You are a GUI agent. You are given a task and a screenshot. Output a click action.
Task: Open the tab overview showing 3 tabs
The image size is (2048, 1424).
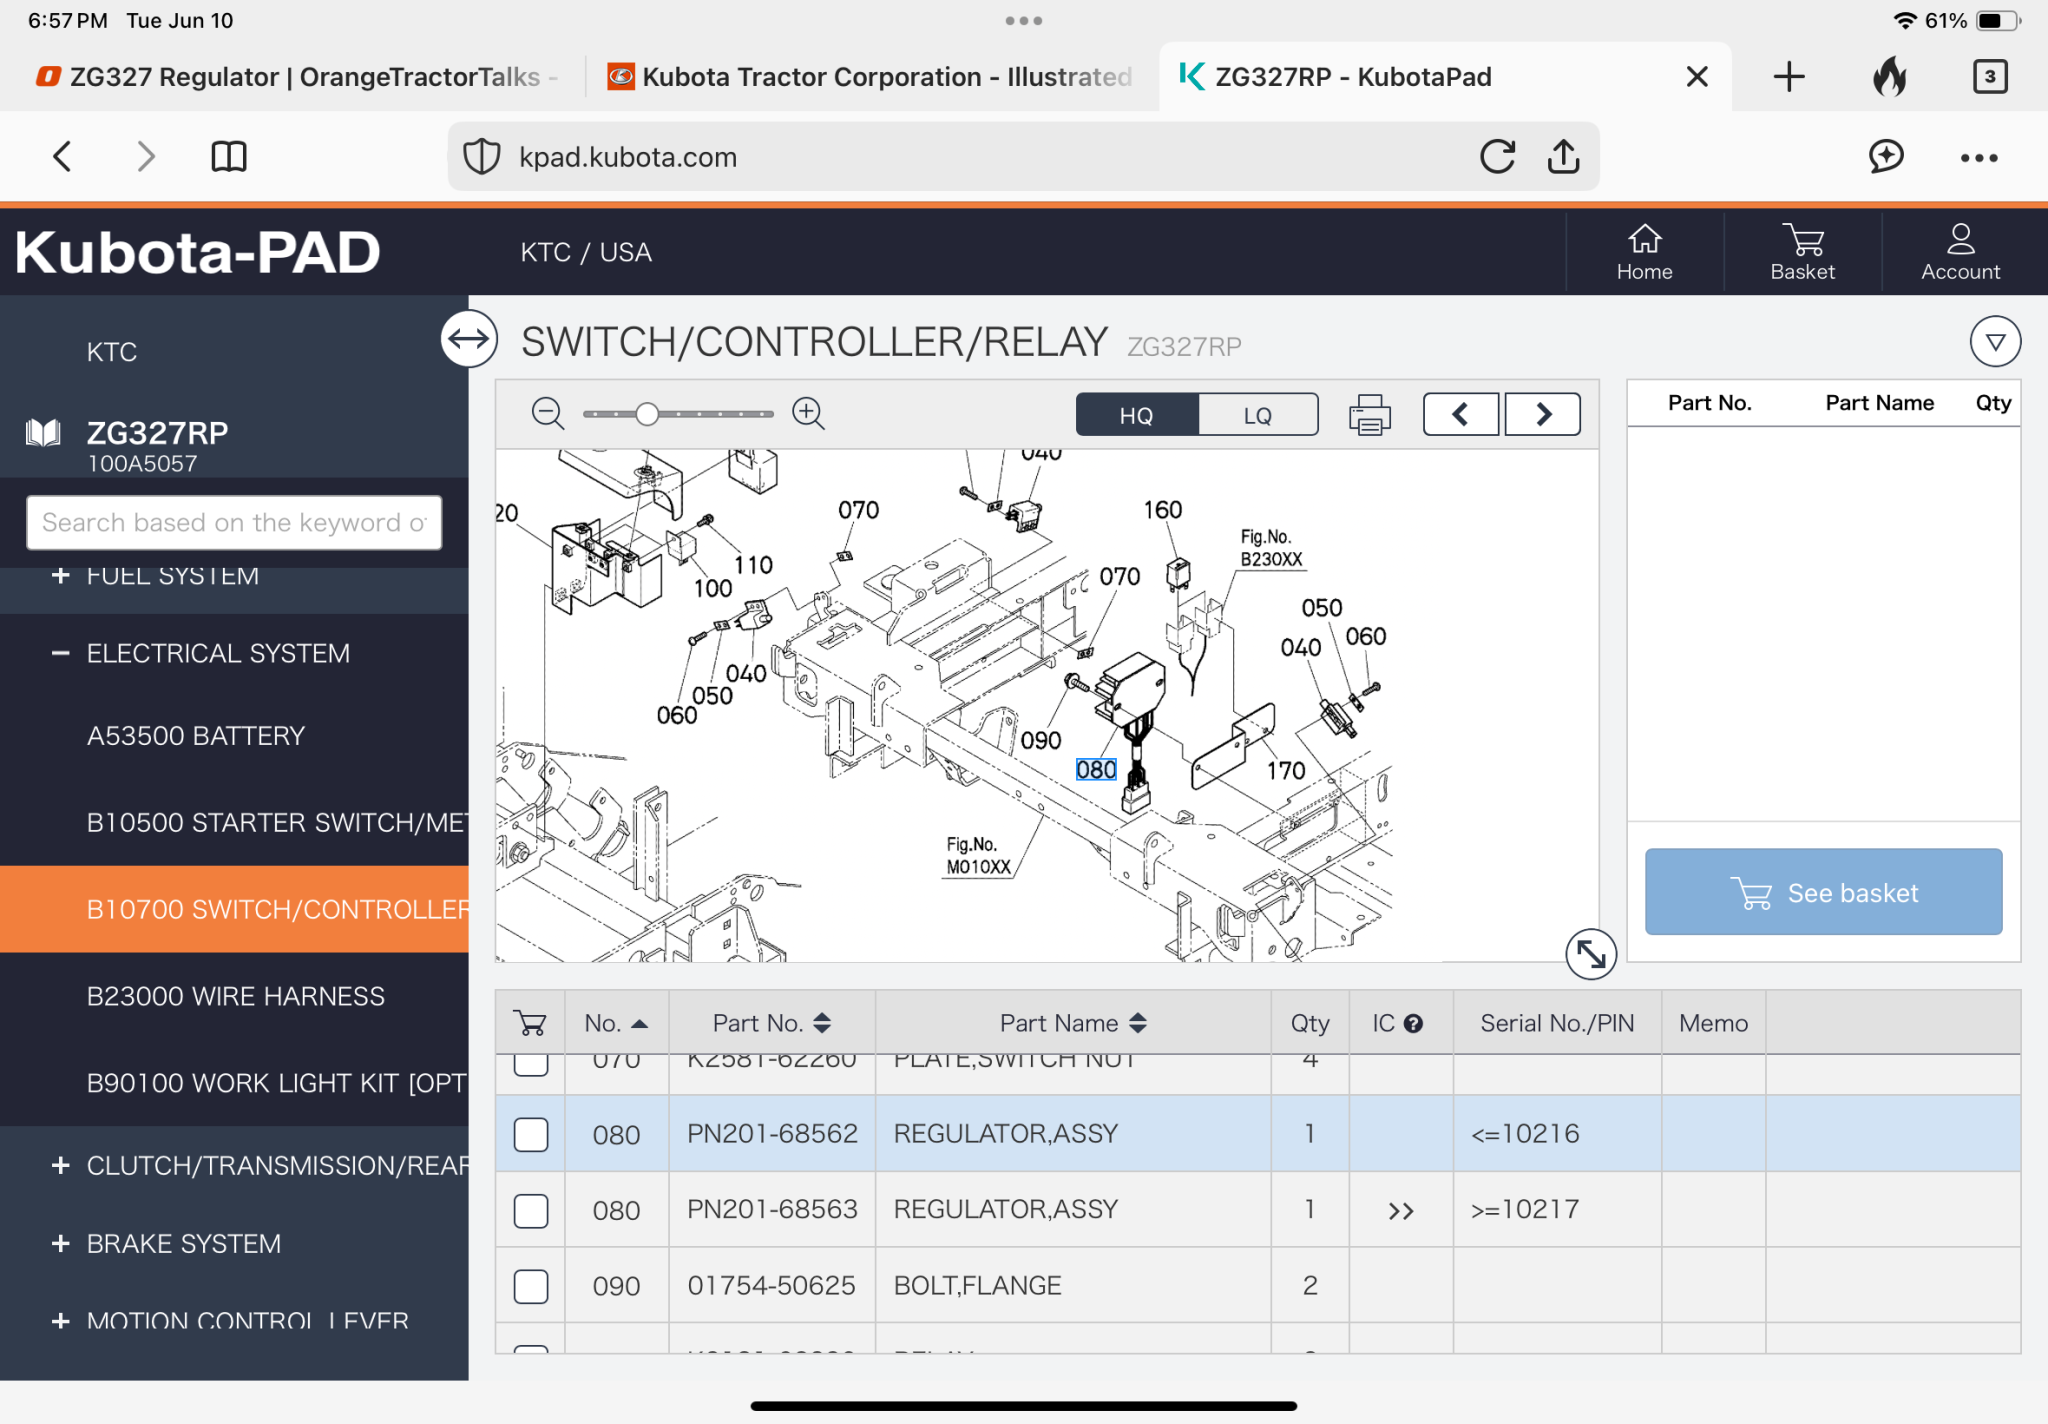1990,76
